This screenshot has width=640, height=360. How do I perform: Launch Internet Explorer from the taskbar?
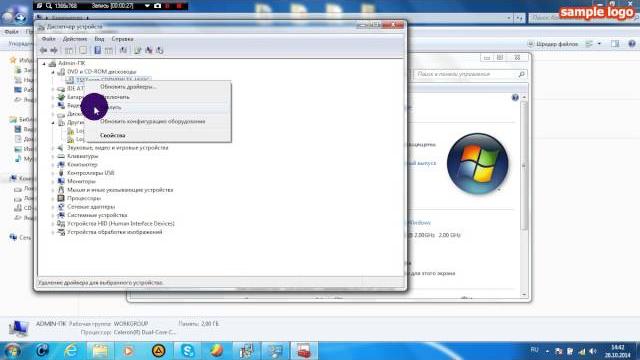tap(71, 351)
